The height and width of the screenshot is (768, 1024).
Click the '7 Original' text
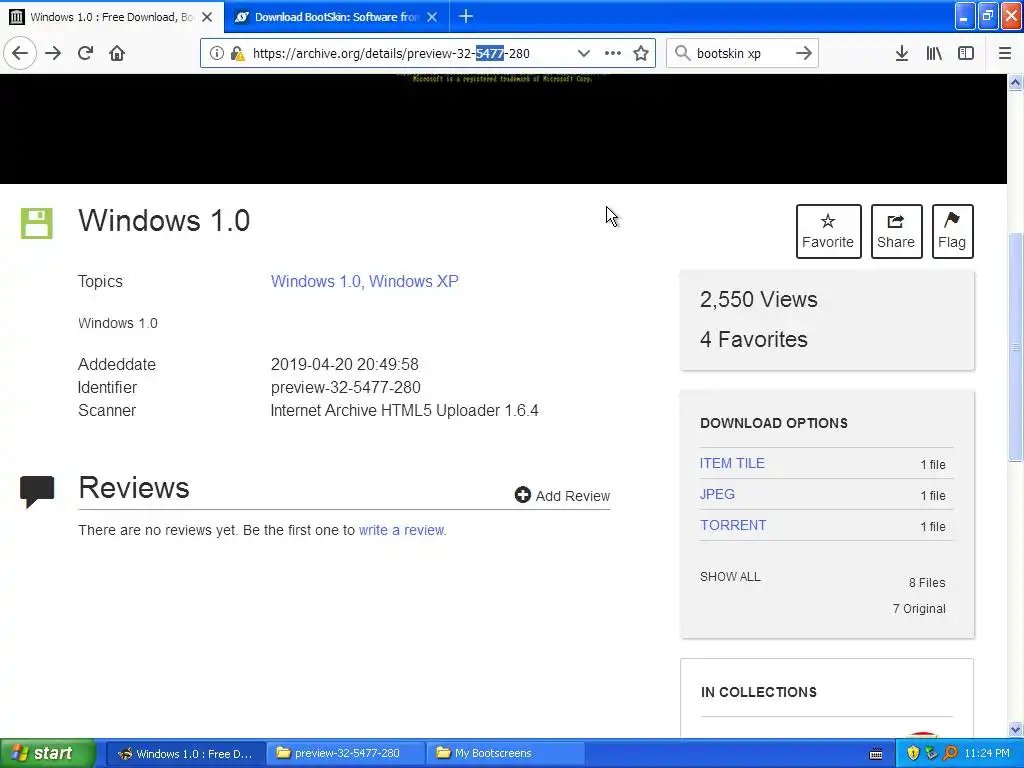pyautogui.click(x=919, y=609)
